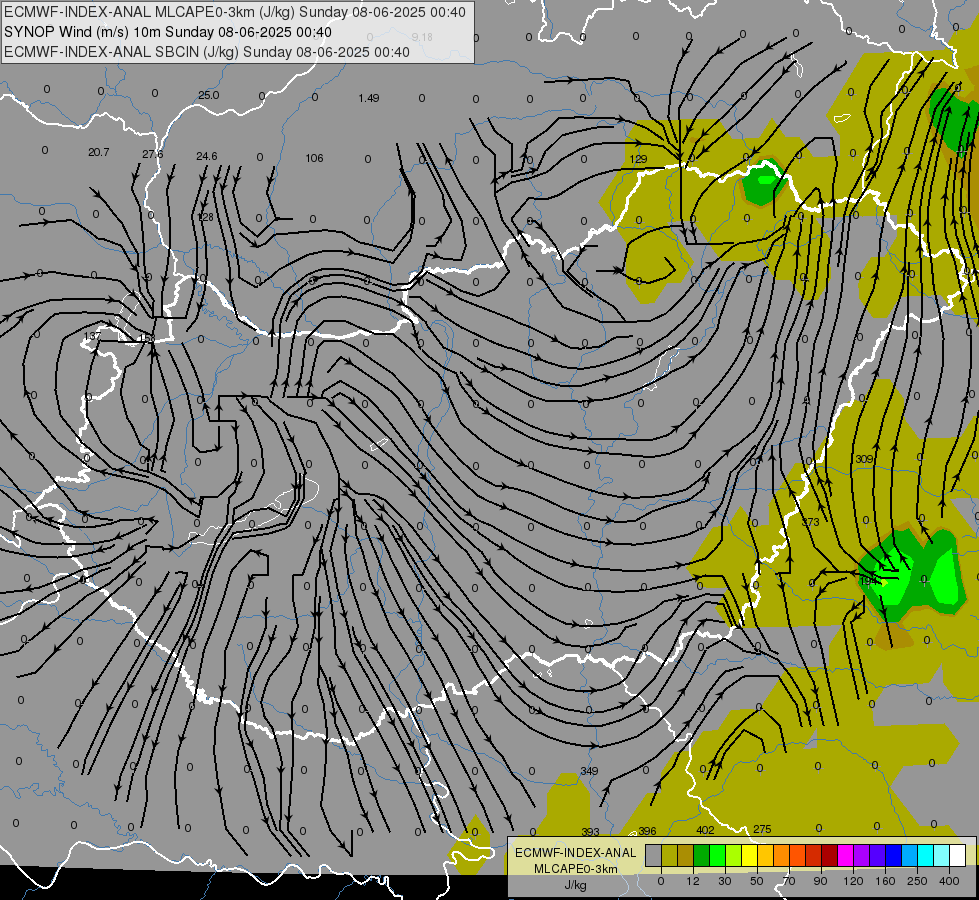Select the pure yellow legend swatch
The height and width of the screenshot is (900, 979).
[x=750, y=855]
